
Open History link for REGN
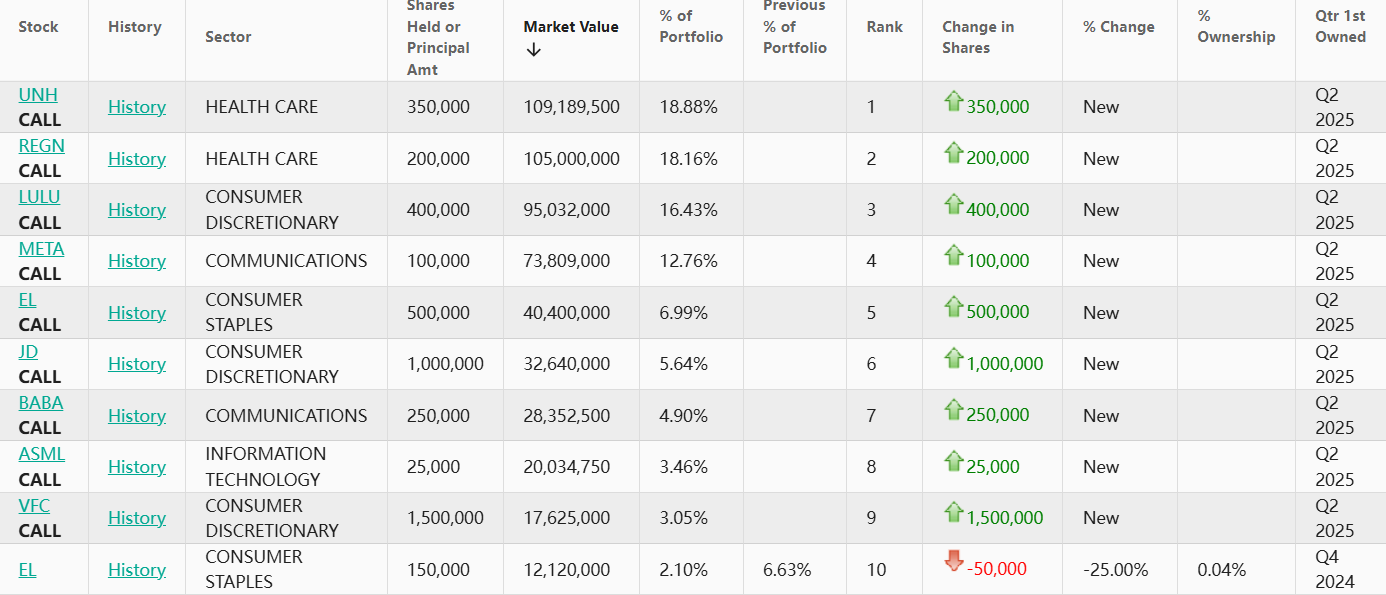[x=137, y=159]
